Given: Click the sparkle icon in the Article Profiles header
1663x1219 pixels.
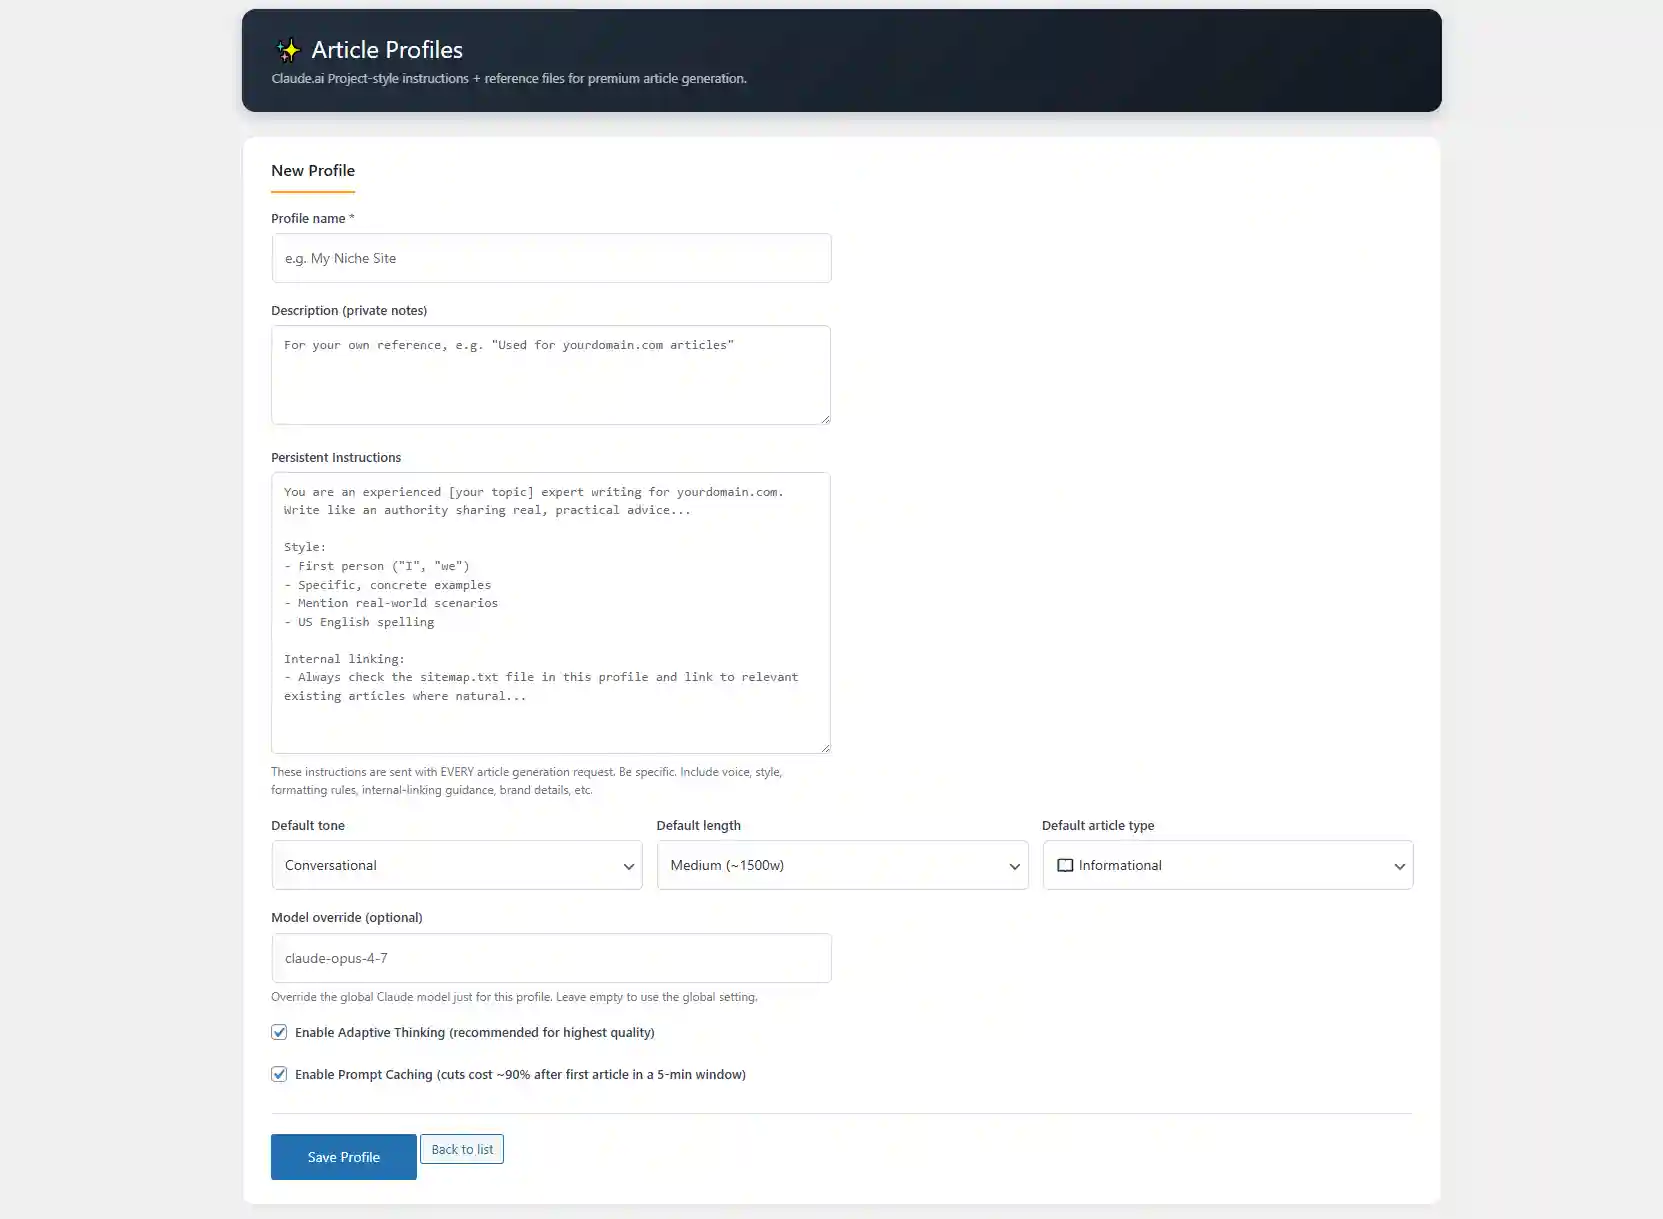Looking at the screenshot, I should point(287,48).
